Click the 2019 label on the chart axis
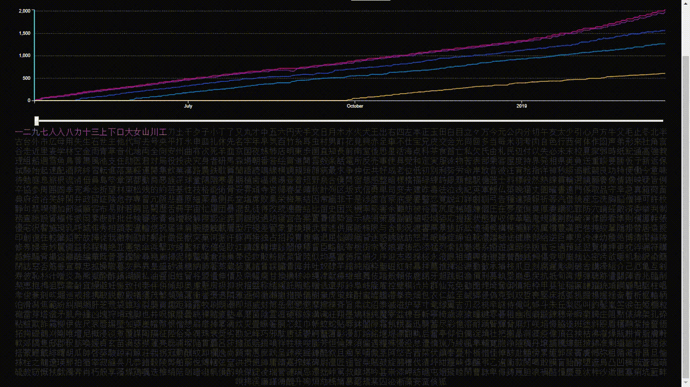 tap(521, 106)
